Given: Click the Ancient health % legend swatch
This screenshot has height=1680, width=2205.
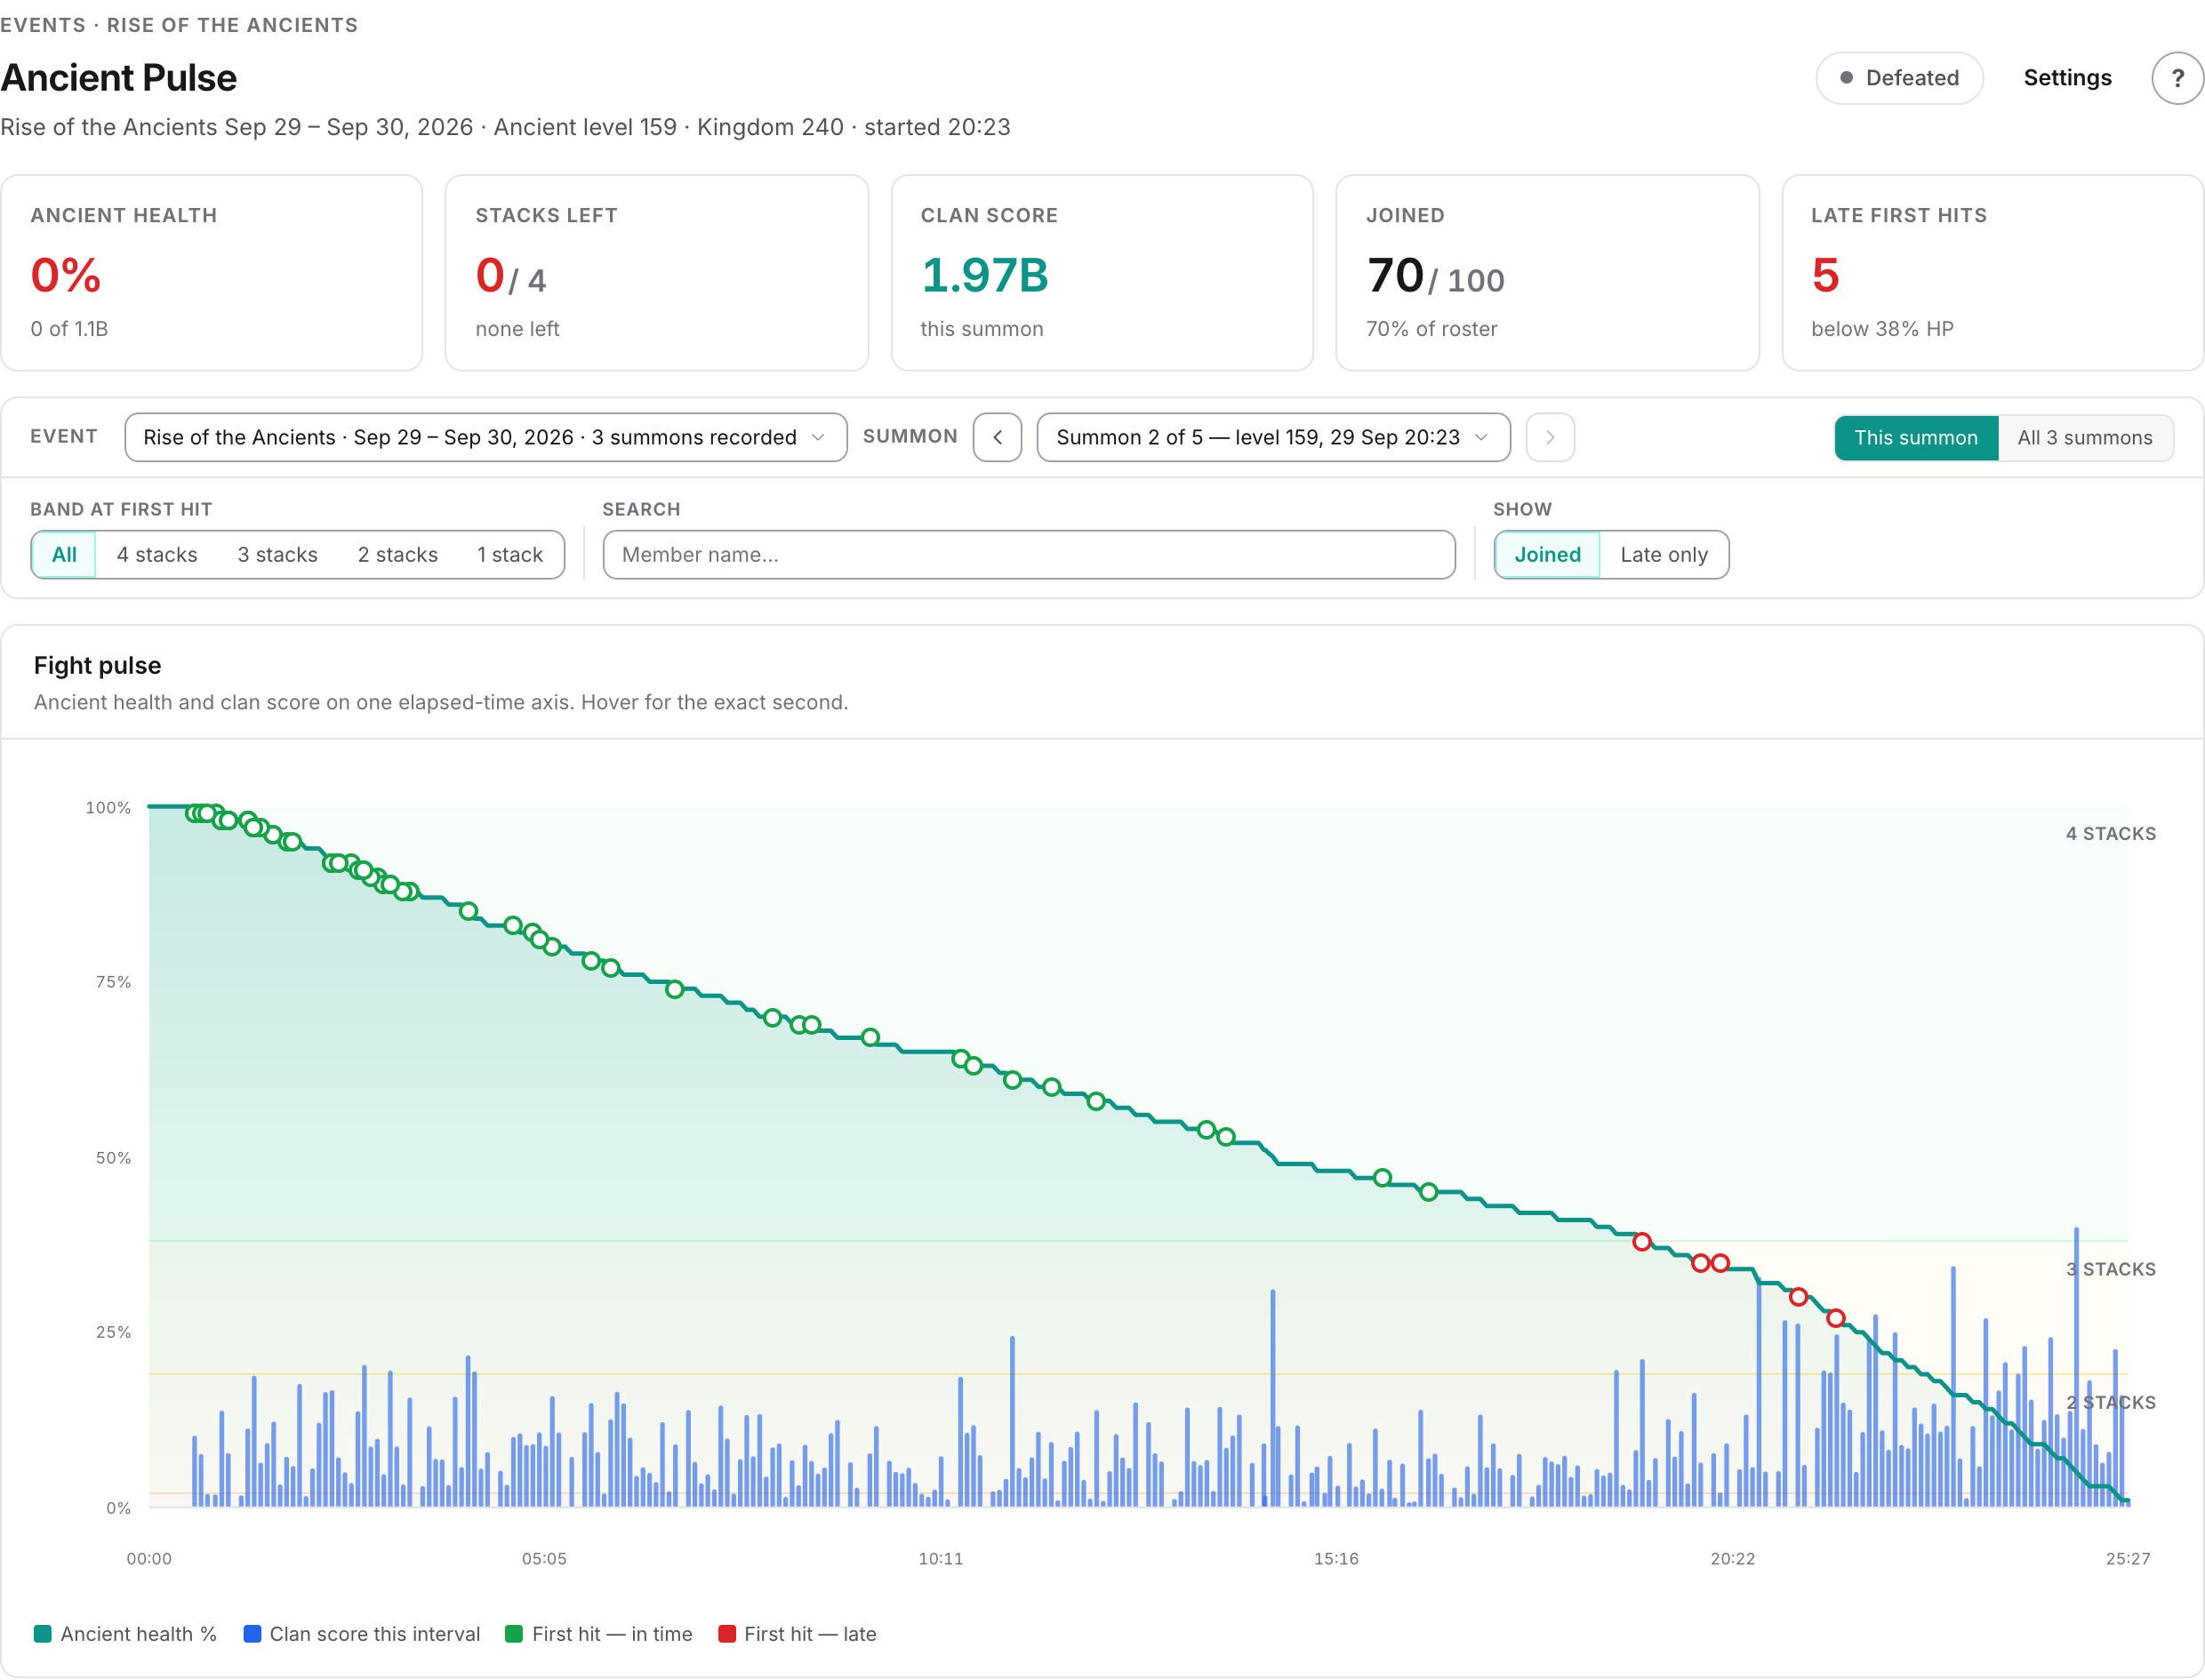Looking at the screenshot, I should pyautogui.click(x=42, y=1633).
